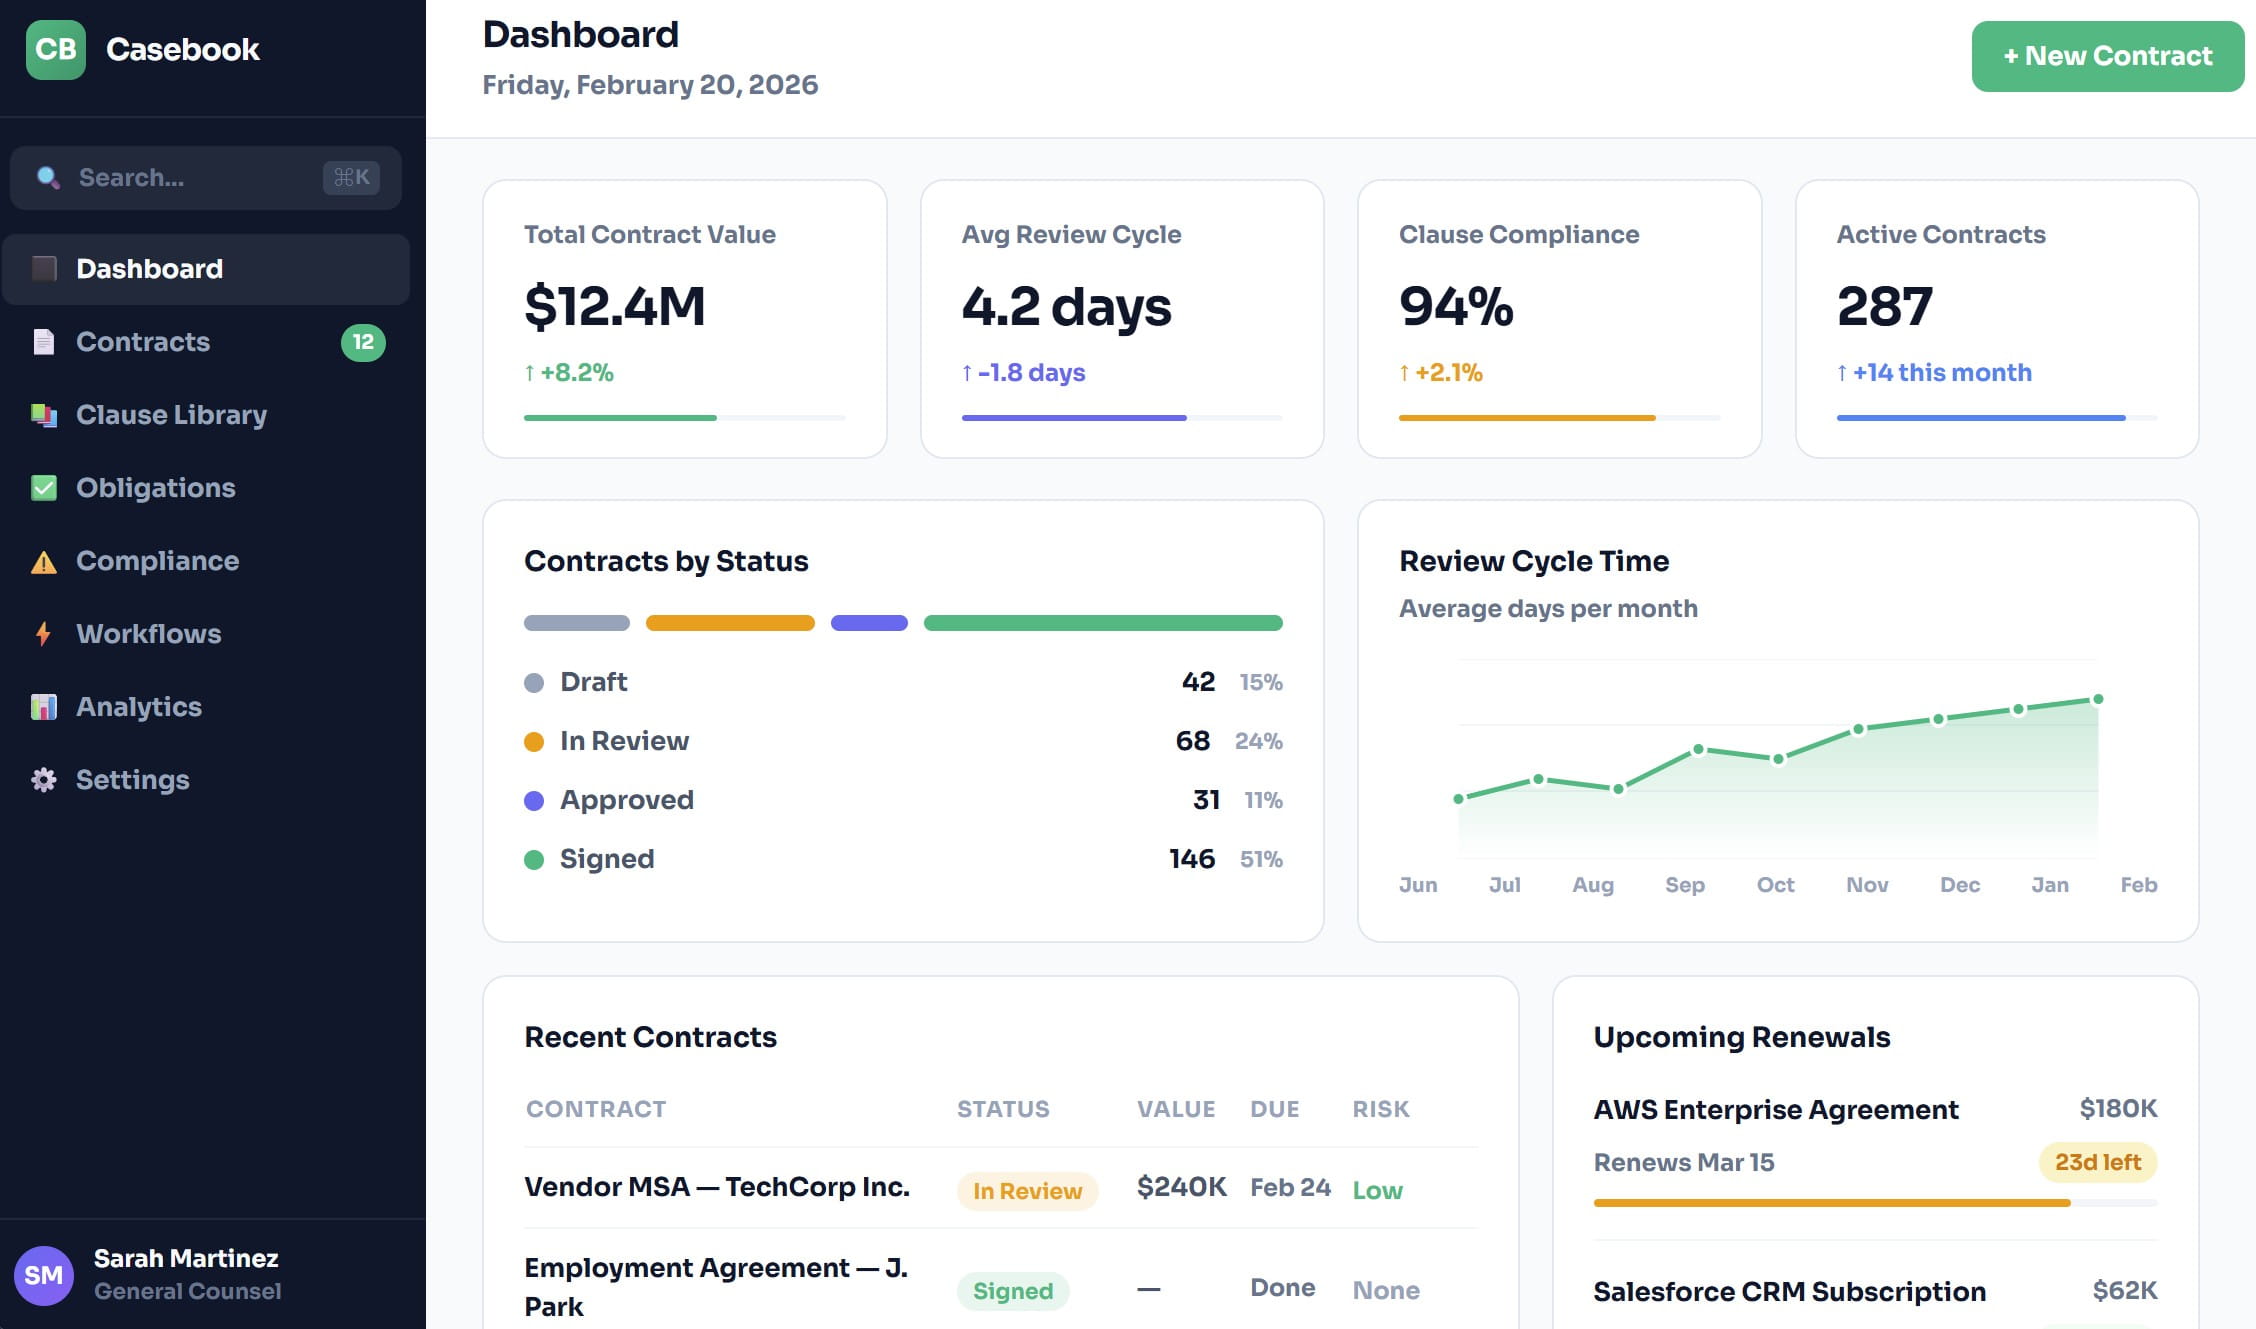Click the Obligations green checkmark icon
2256x1329 pixels.
[x=43, y=488]
